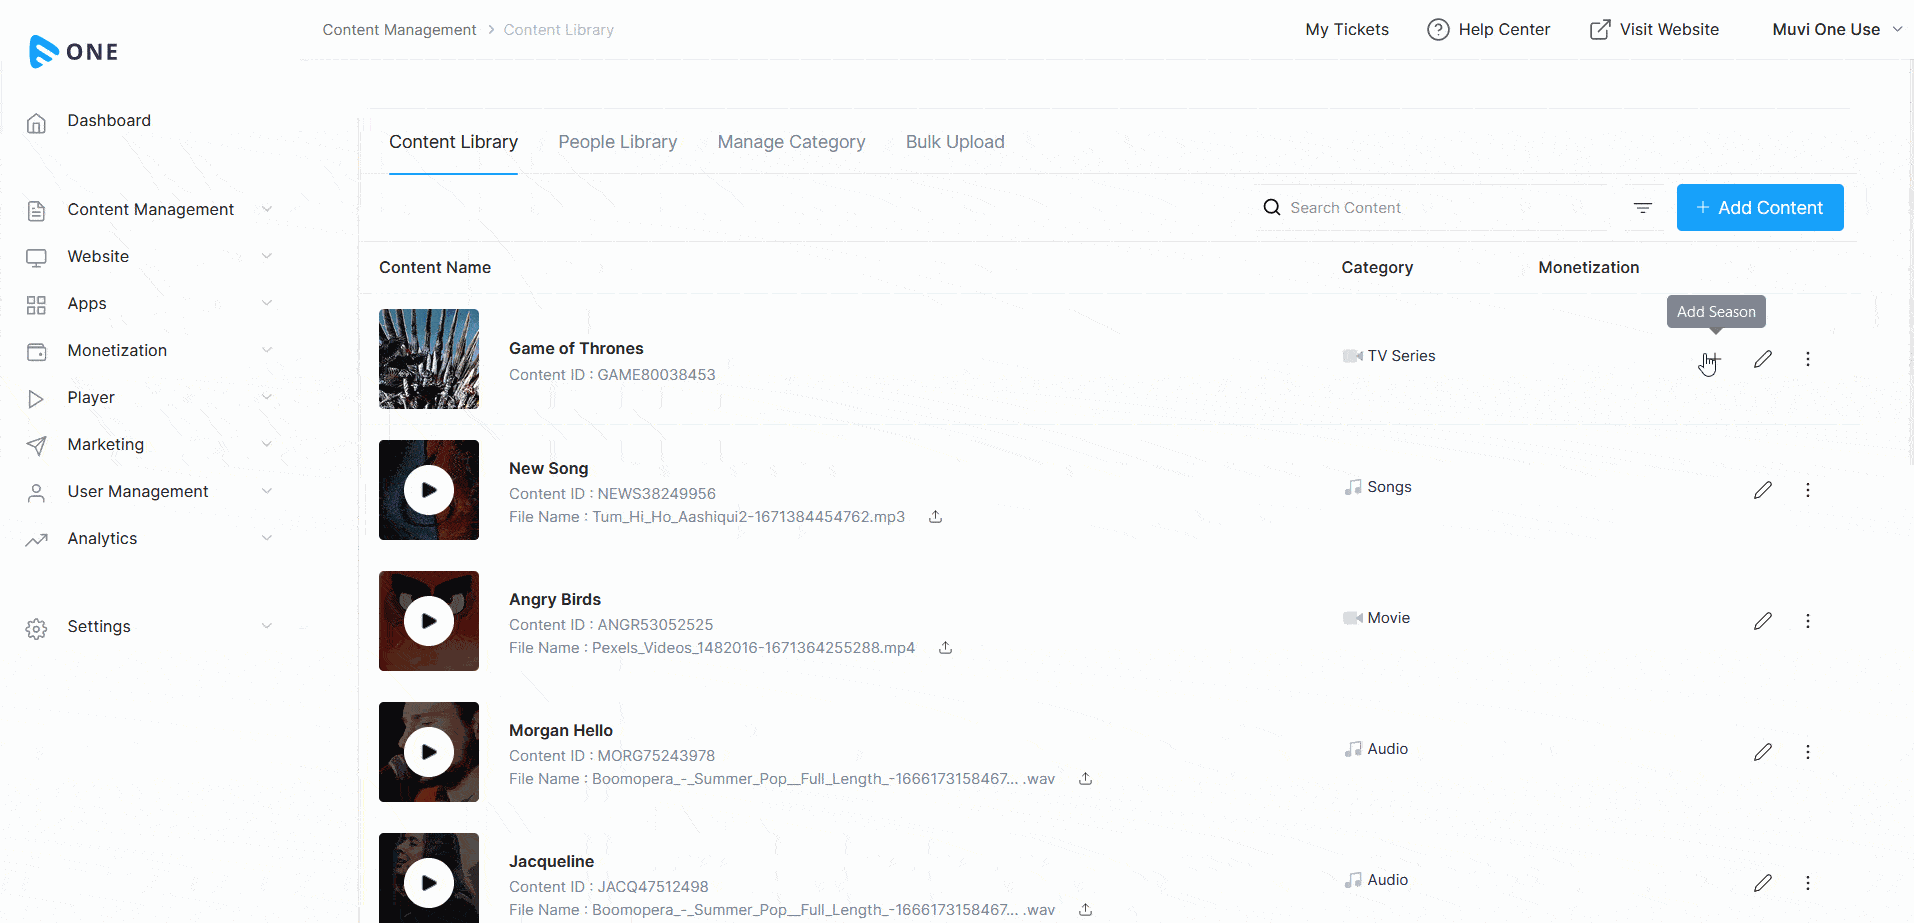
Task: Edit Angry Birds with pencil icon
Action: pos(1763,621)
